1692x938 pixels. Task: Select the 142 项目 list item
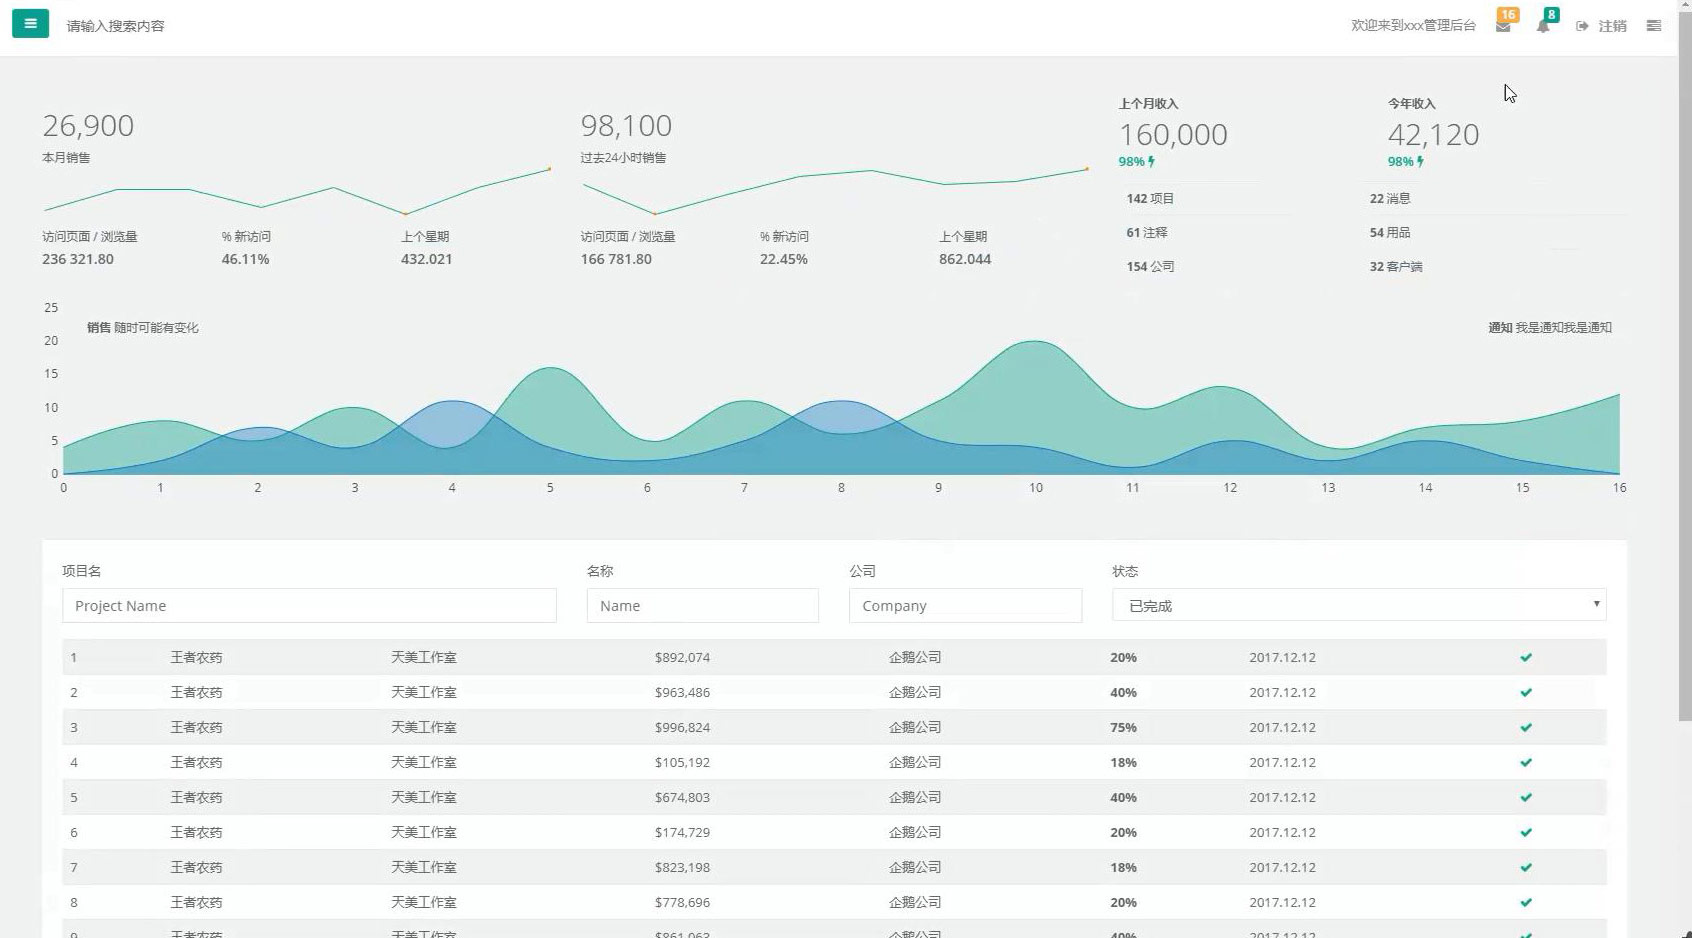(x=1150, y=199)
